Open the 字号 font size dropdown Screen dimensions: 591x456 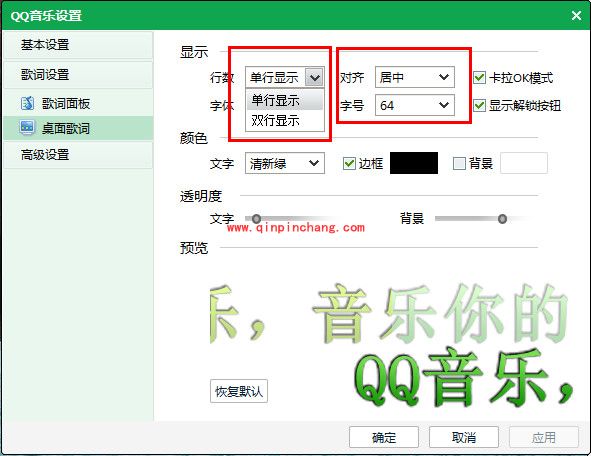coord(415,105)
